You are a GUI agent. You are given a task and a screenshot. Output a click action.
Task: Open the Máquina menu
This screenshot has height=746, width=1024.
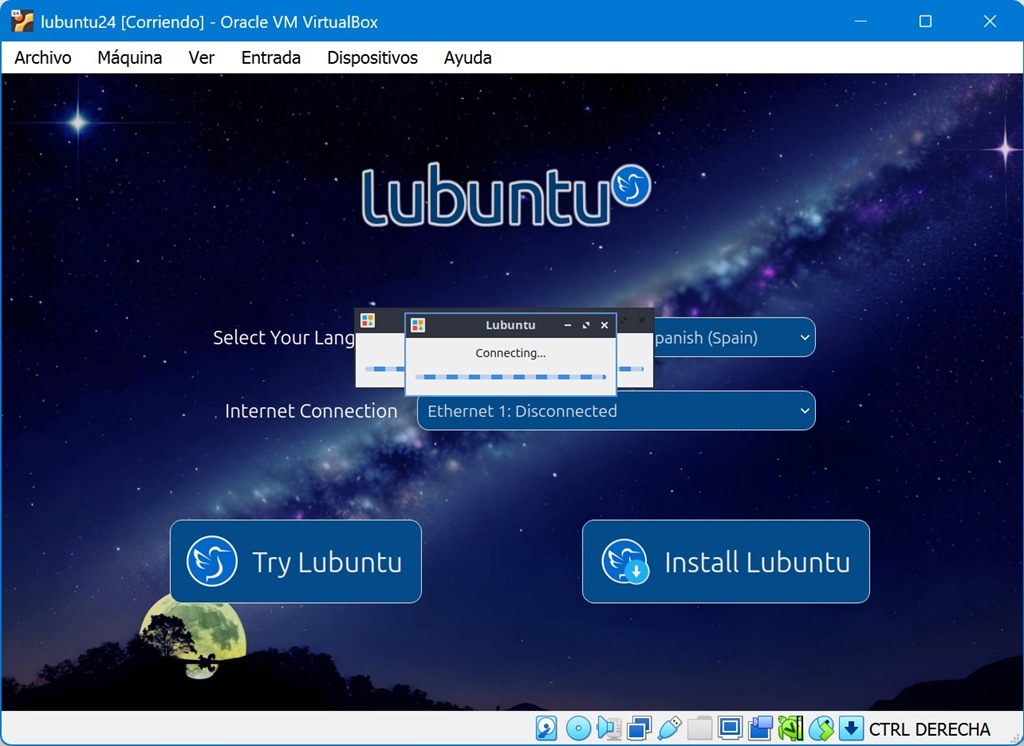click(x=129, y=58)
